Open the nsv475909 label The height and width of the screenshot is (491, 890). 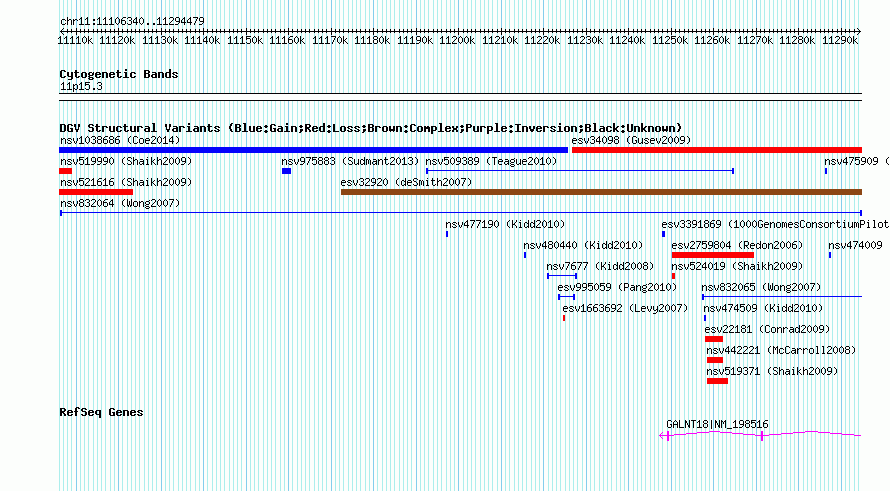(x=857, y=161)
